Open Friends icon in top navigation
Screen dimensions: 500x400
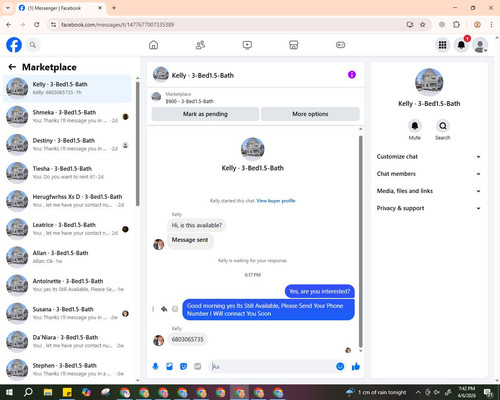coord(200,45)
